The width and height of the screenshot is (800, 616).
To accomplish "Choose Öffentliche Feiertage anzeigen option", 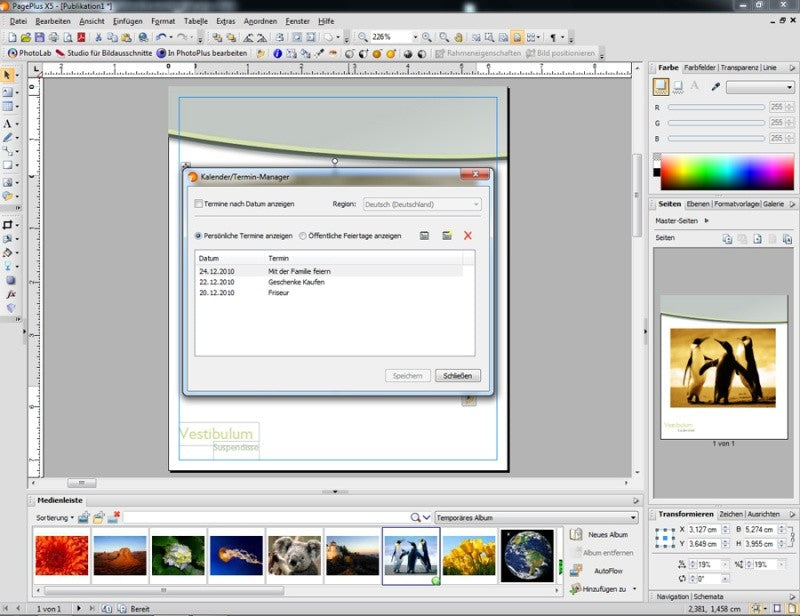I will pos(303,236).
